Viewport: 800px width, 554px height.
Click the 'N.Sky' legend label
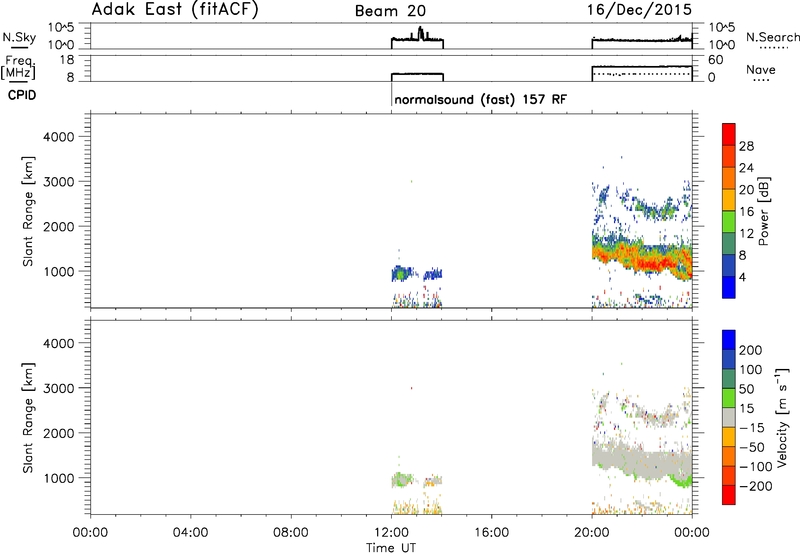(x=19, y=37)
